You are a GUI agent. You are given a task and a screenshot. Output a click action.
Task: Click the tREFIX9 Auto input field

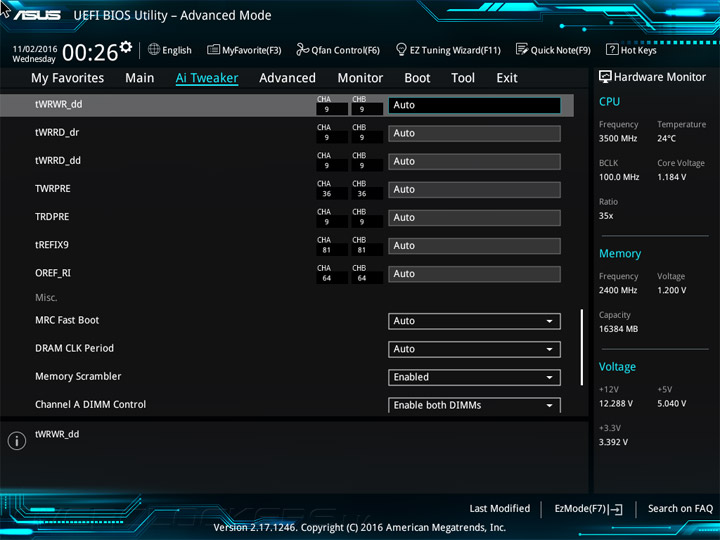[474, 246]
